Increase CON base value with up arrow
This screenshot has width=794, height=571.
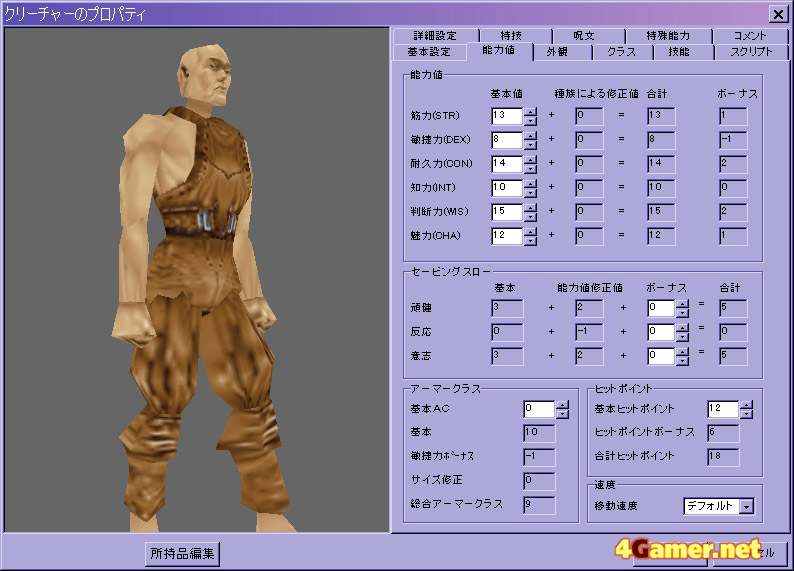click(x=530, y=159)
